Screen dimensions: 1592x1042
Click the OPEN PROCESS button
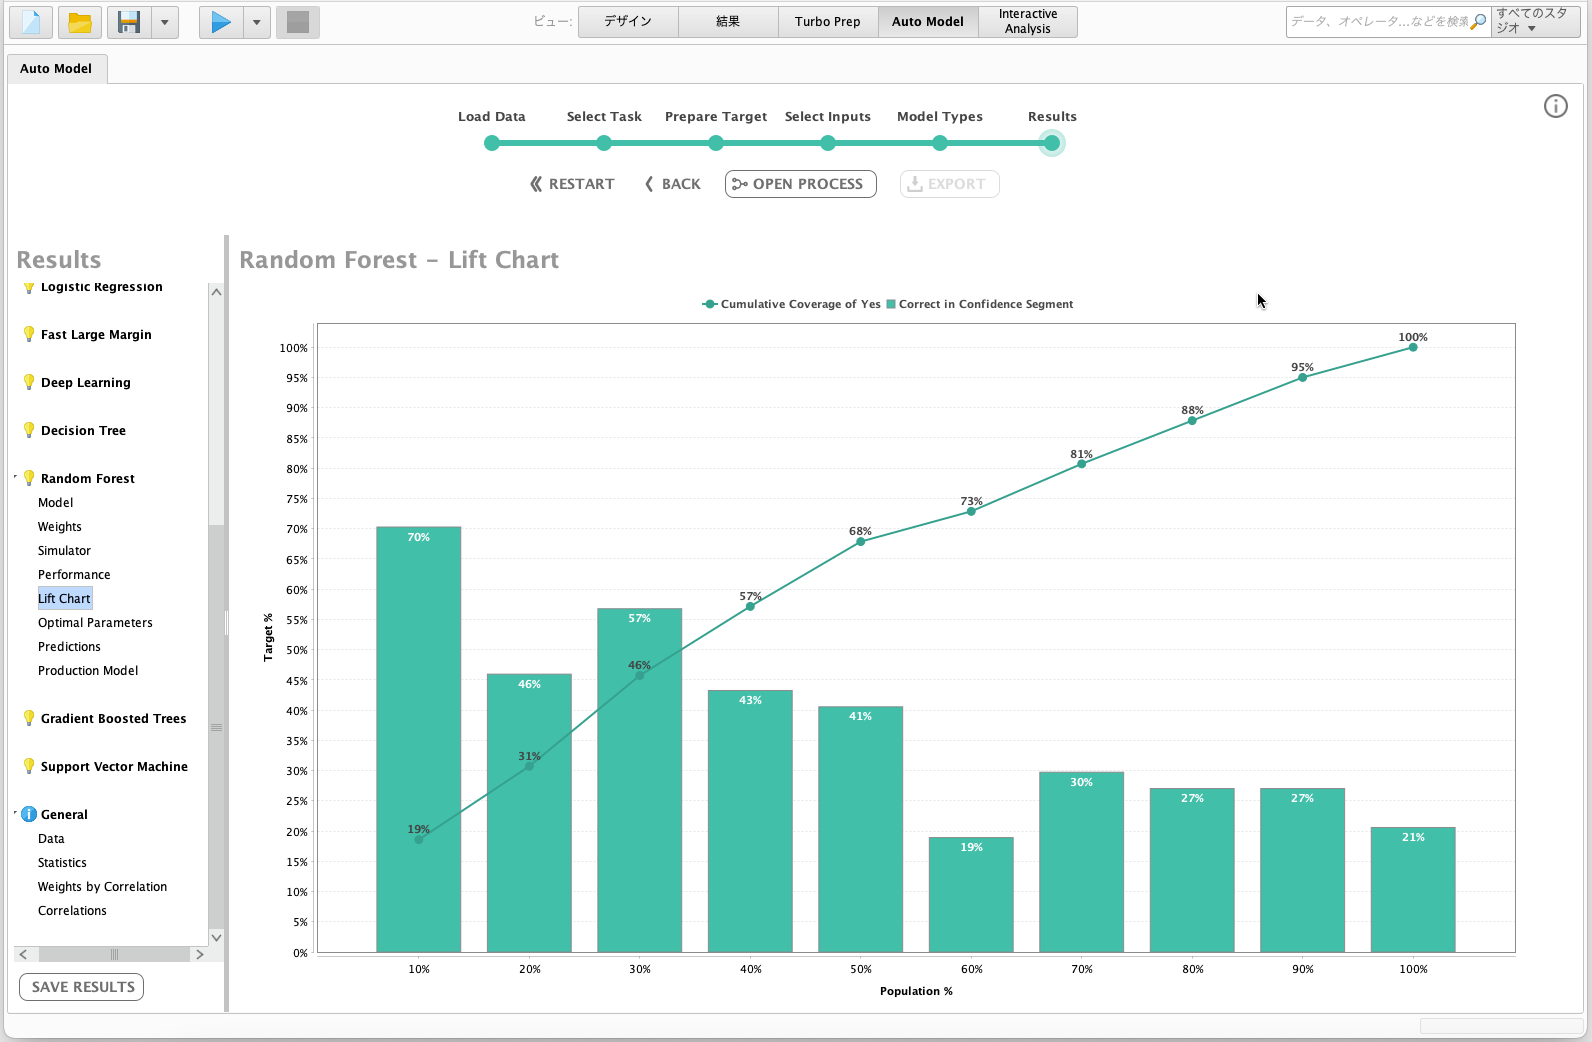tap(801, 184)
